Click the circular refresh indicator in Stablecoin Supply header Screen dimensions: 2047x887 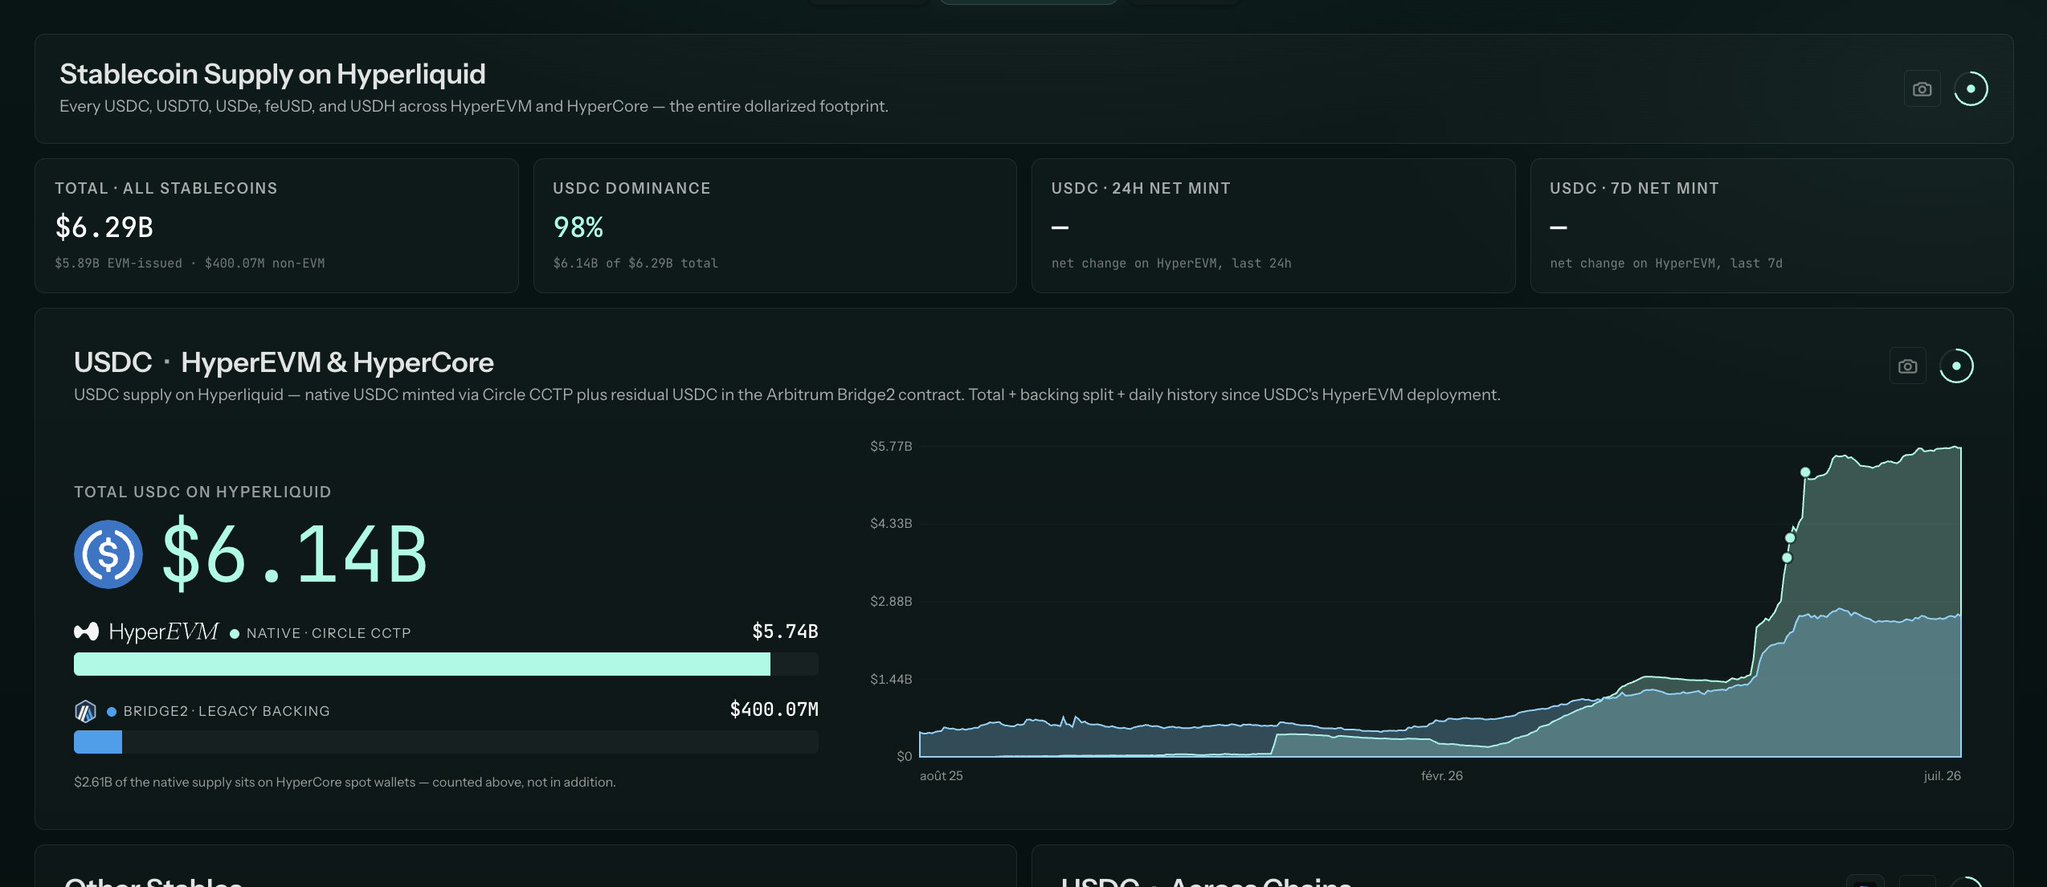(1971, 89)
